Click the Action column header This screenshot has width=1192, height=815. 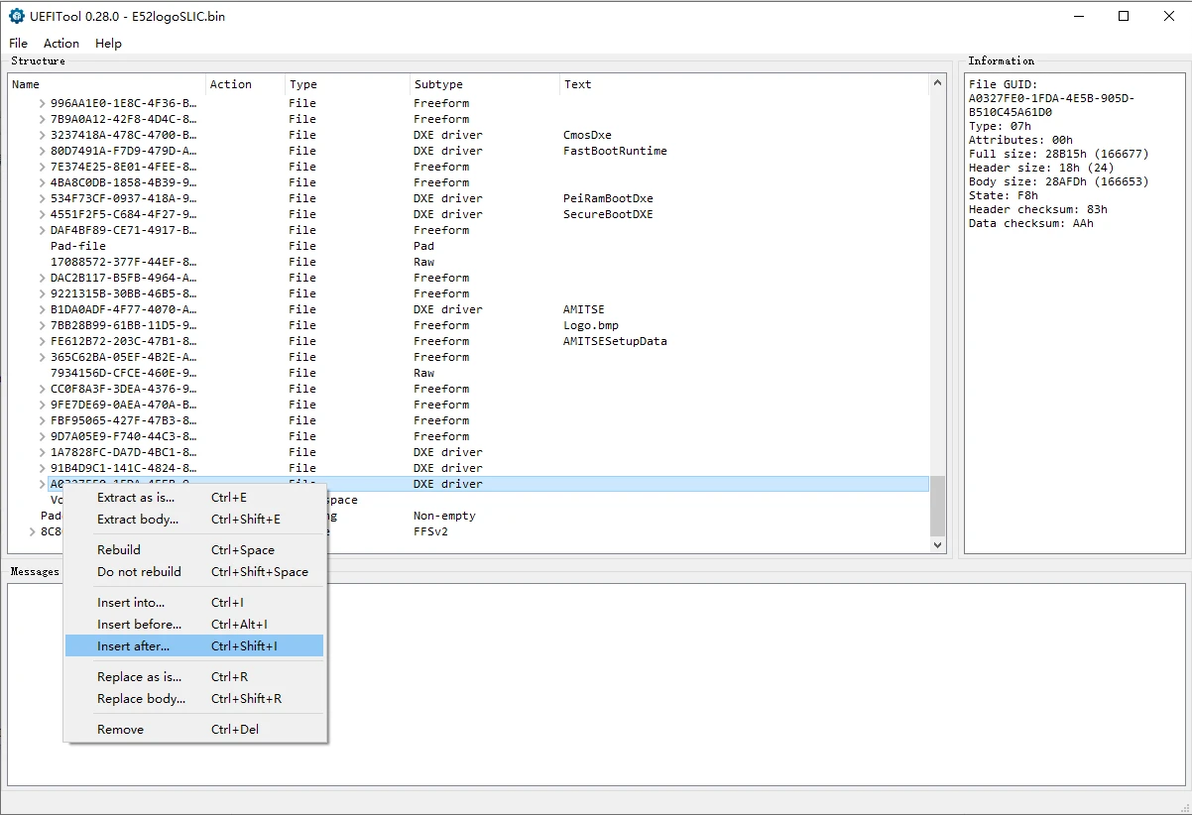245,84
